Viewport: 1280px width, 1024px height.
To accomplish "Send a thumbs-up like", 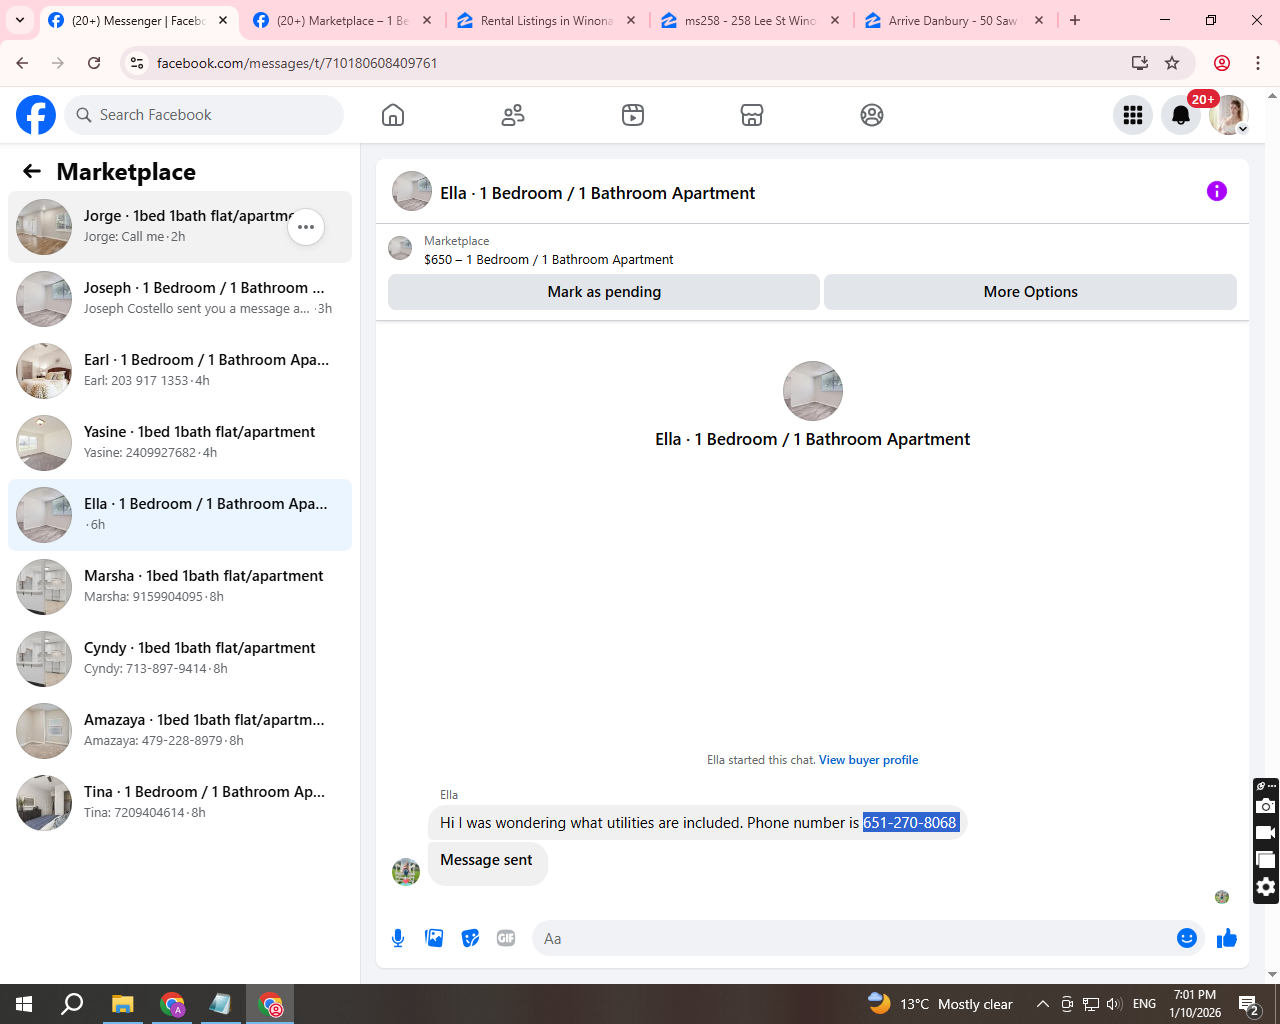I will point(1227,938).
